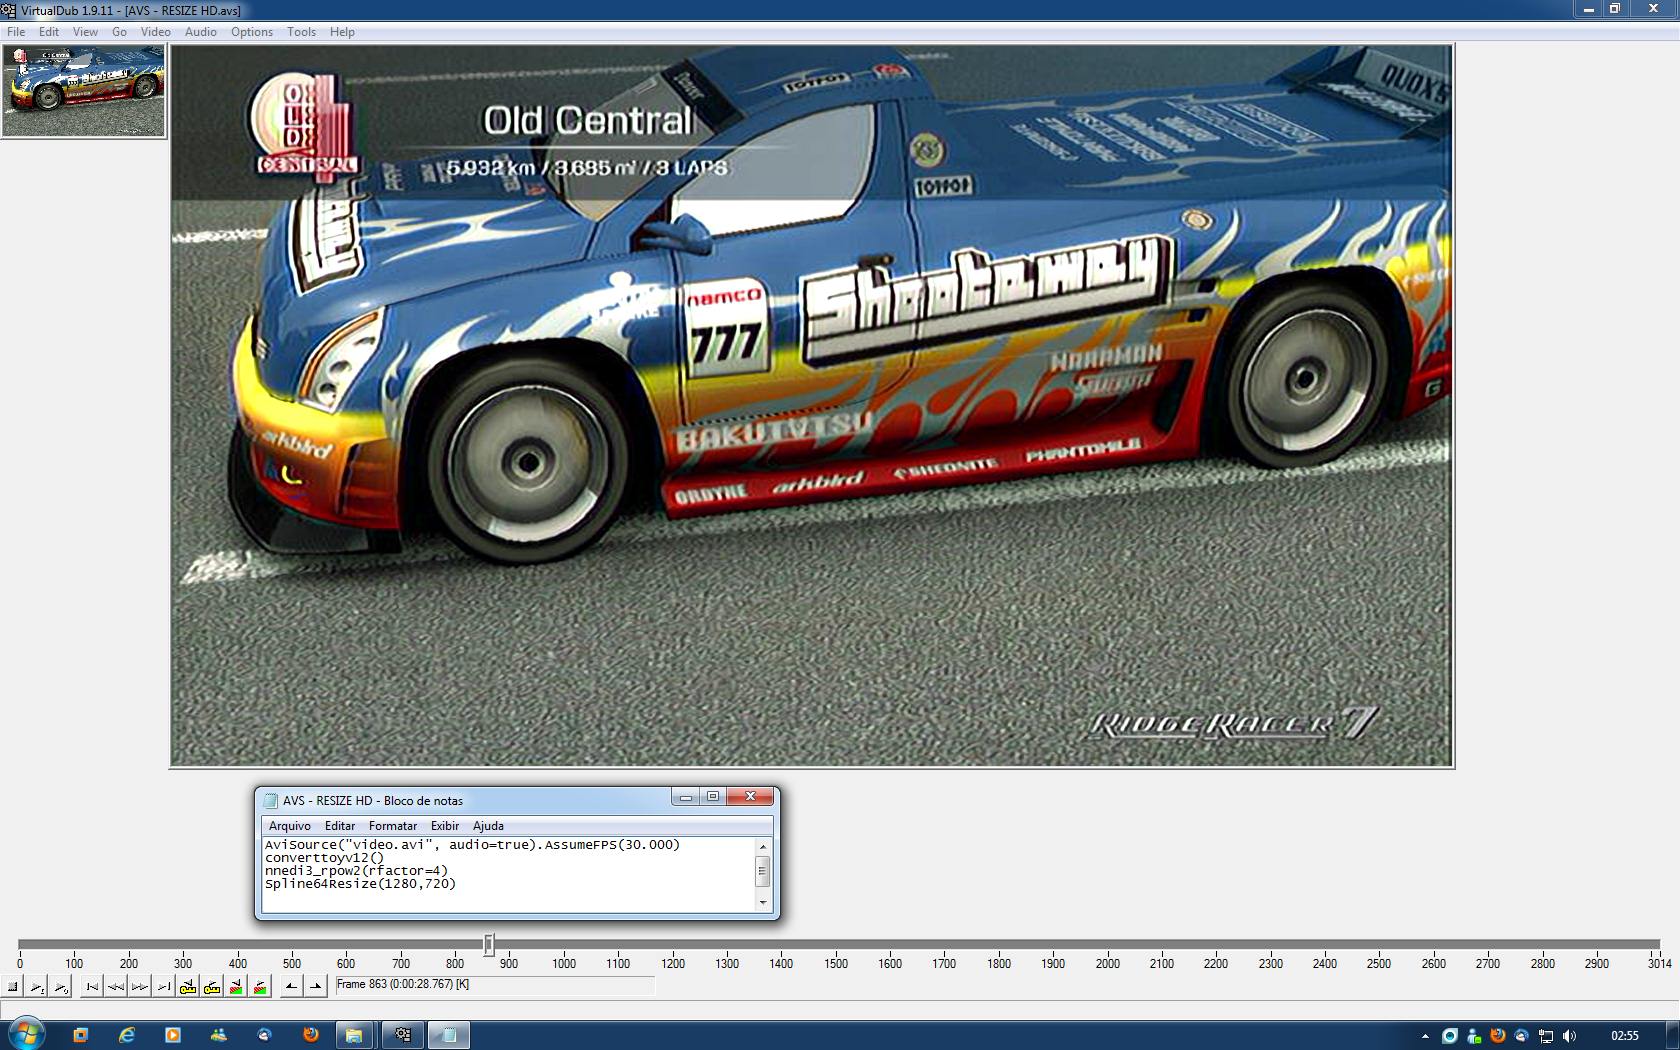Image resolution: width=1680 pixels, height=1050 pixels.
Task: Jump to the start of the video
Action: 92,987
